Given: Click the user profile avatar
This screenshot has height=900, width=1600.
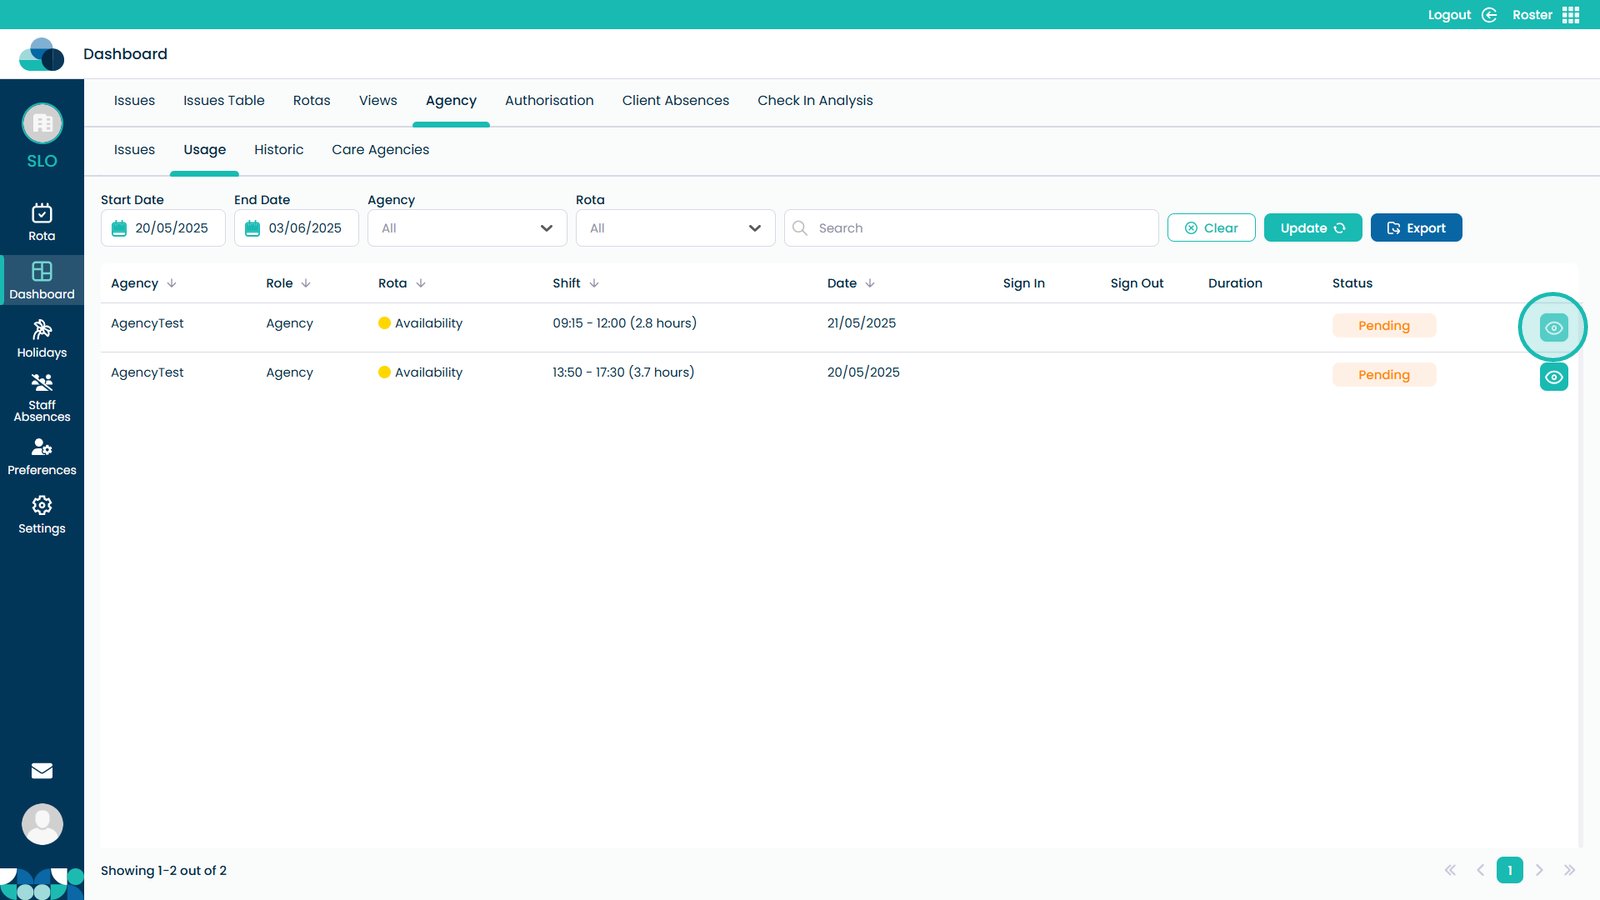Looking at the screenshot, I should click(x=42, y=824).
